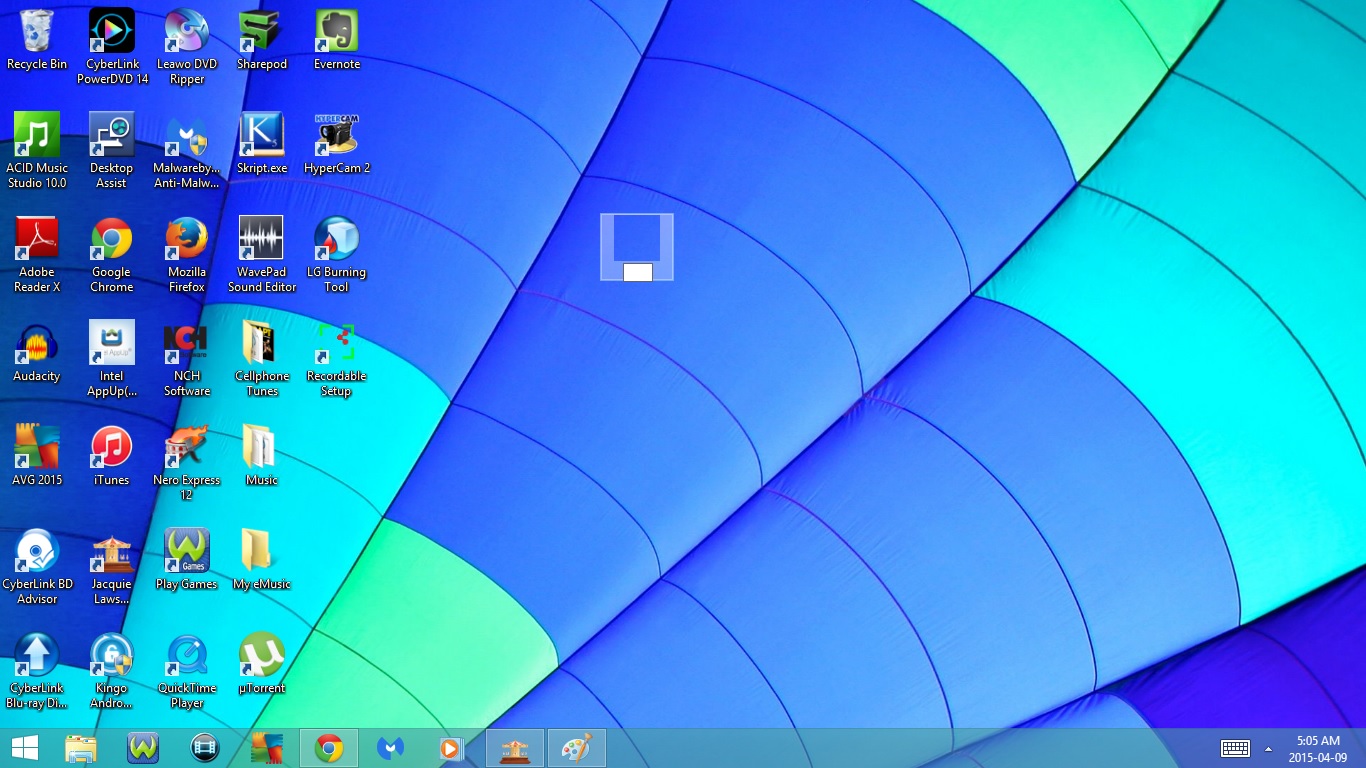Click the Play Games desktop icon
1366x768 pixels.
click(x=187, y=560)
